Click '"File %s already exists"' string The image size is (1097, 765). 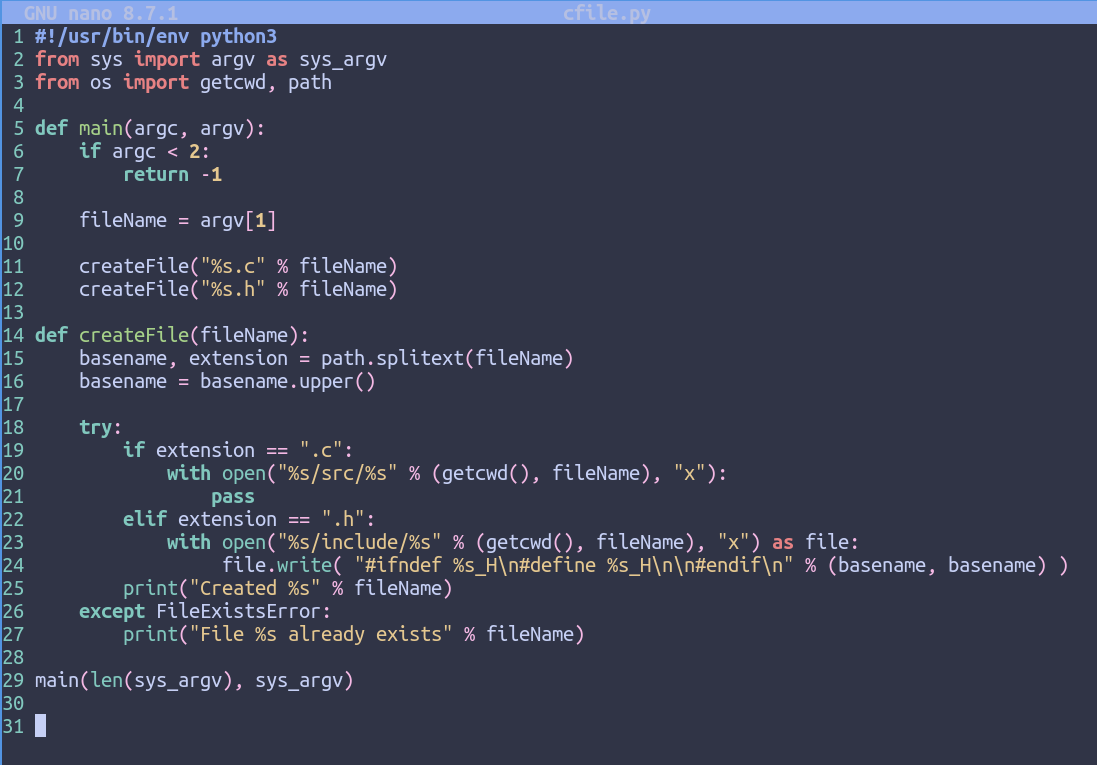pyautogui.click(x=321, y=635)
